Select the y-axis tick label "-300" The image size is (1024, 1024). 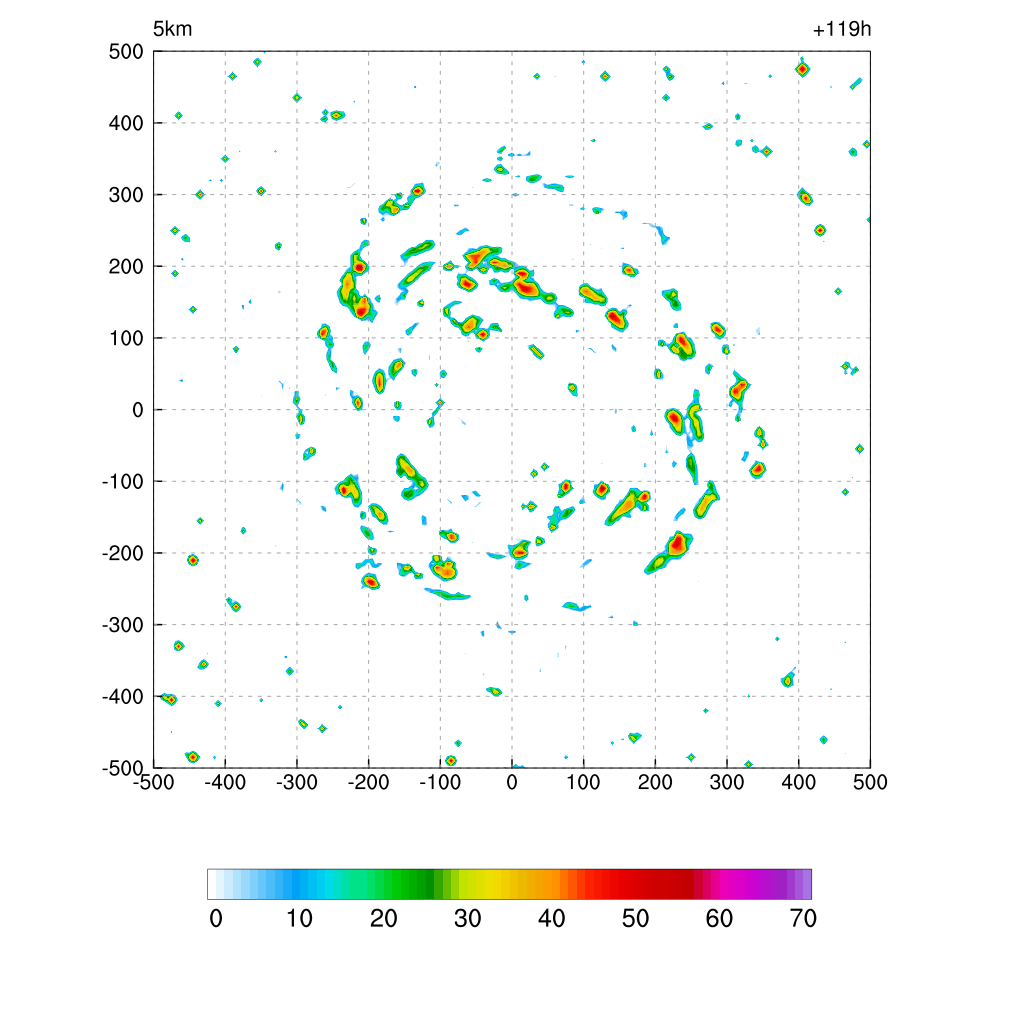[123, 625]
